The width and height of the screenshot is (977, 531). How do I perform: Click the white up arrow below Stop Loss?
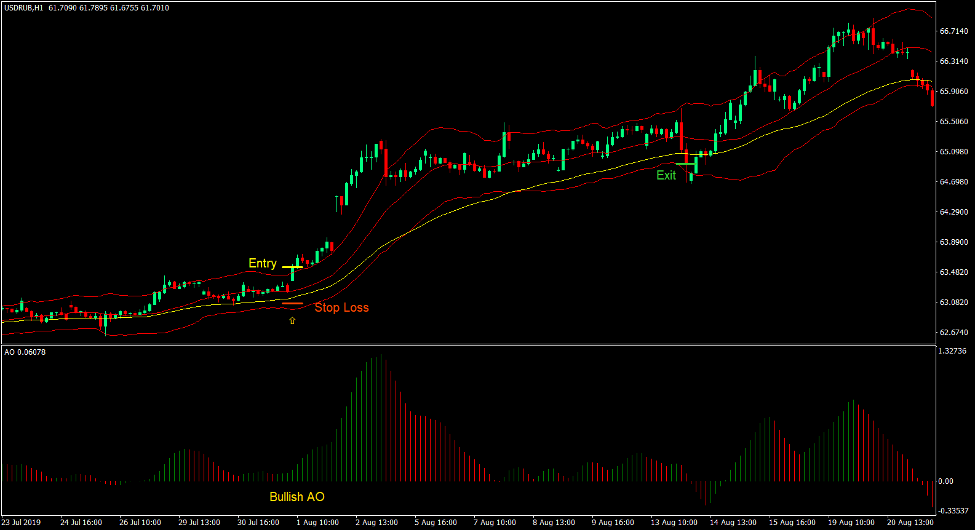click(292, 321)
